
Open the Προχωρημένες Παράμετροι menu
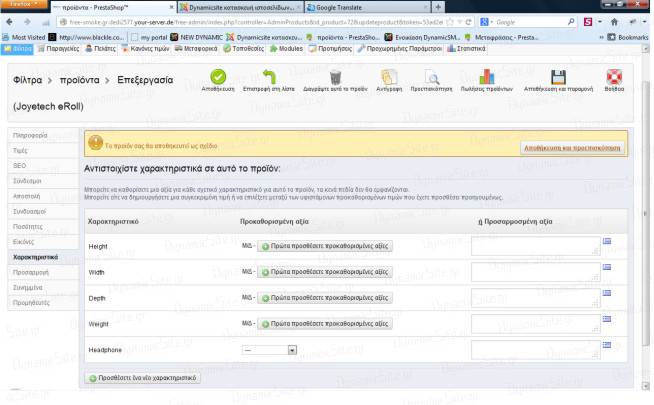[400, 49]
